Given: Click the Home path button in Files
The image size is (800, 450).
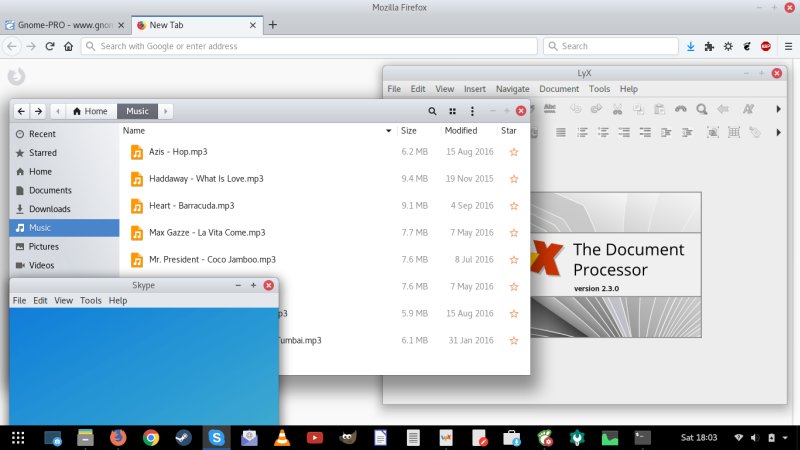Looking at the screenshot, I should [90, 111].
